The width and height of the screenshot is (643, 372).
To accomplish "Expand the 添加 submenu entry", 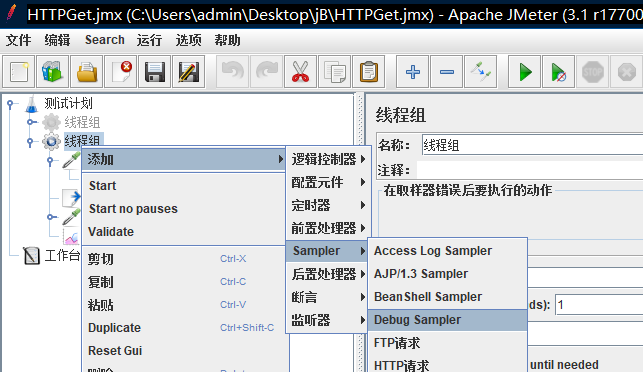I will click(184, 159).
